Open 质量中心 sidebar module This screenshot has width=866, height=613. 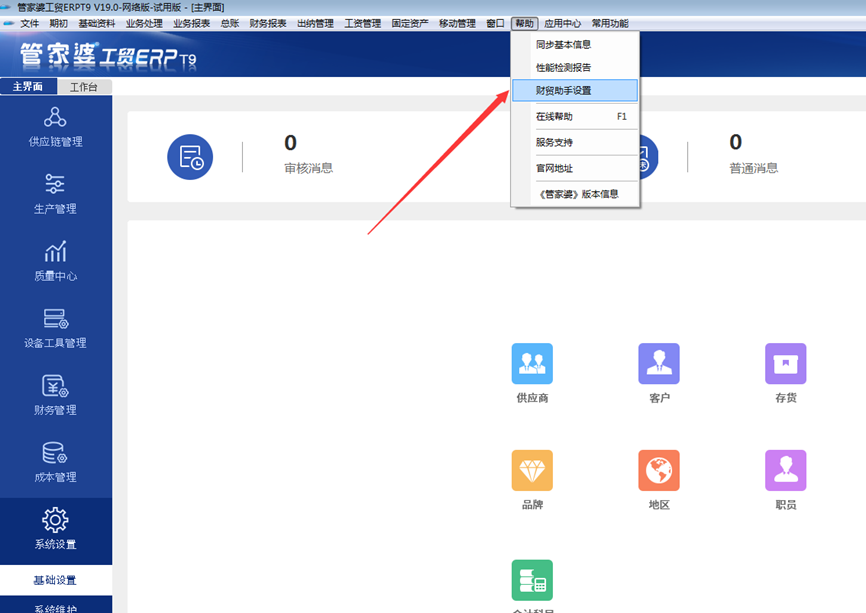tap(56, 260)
